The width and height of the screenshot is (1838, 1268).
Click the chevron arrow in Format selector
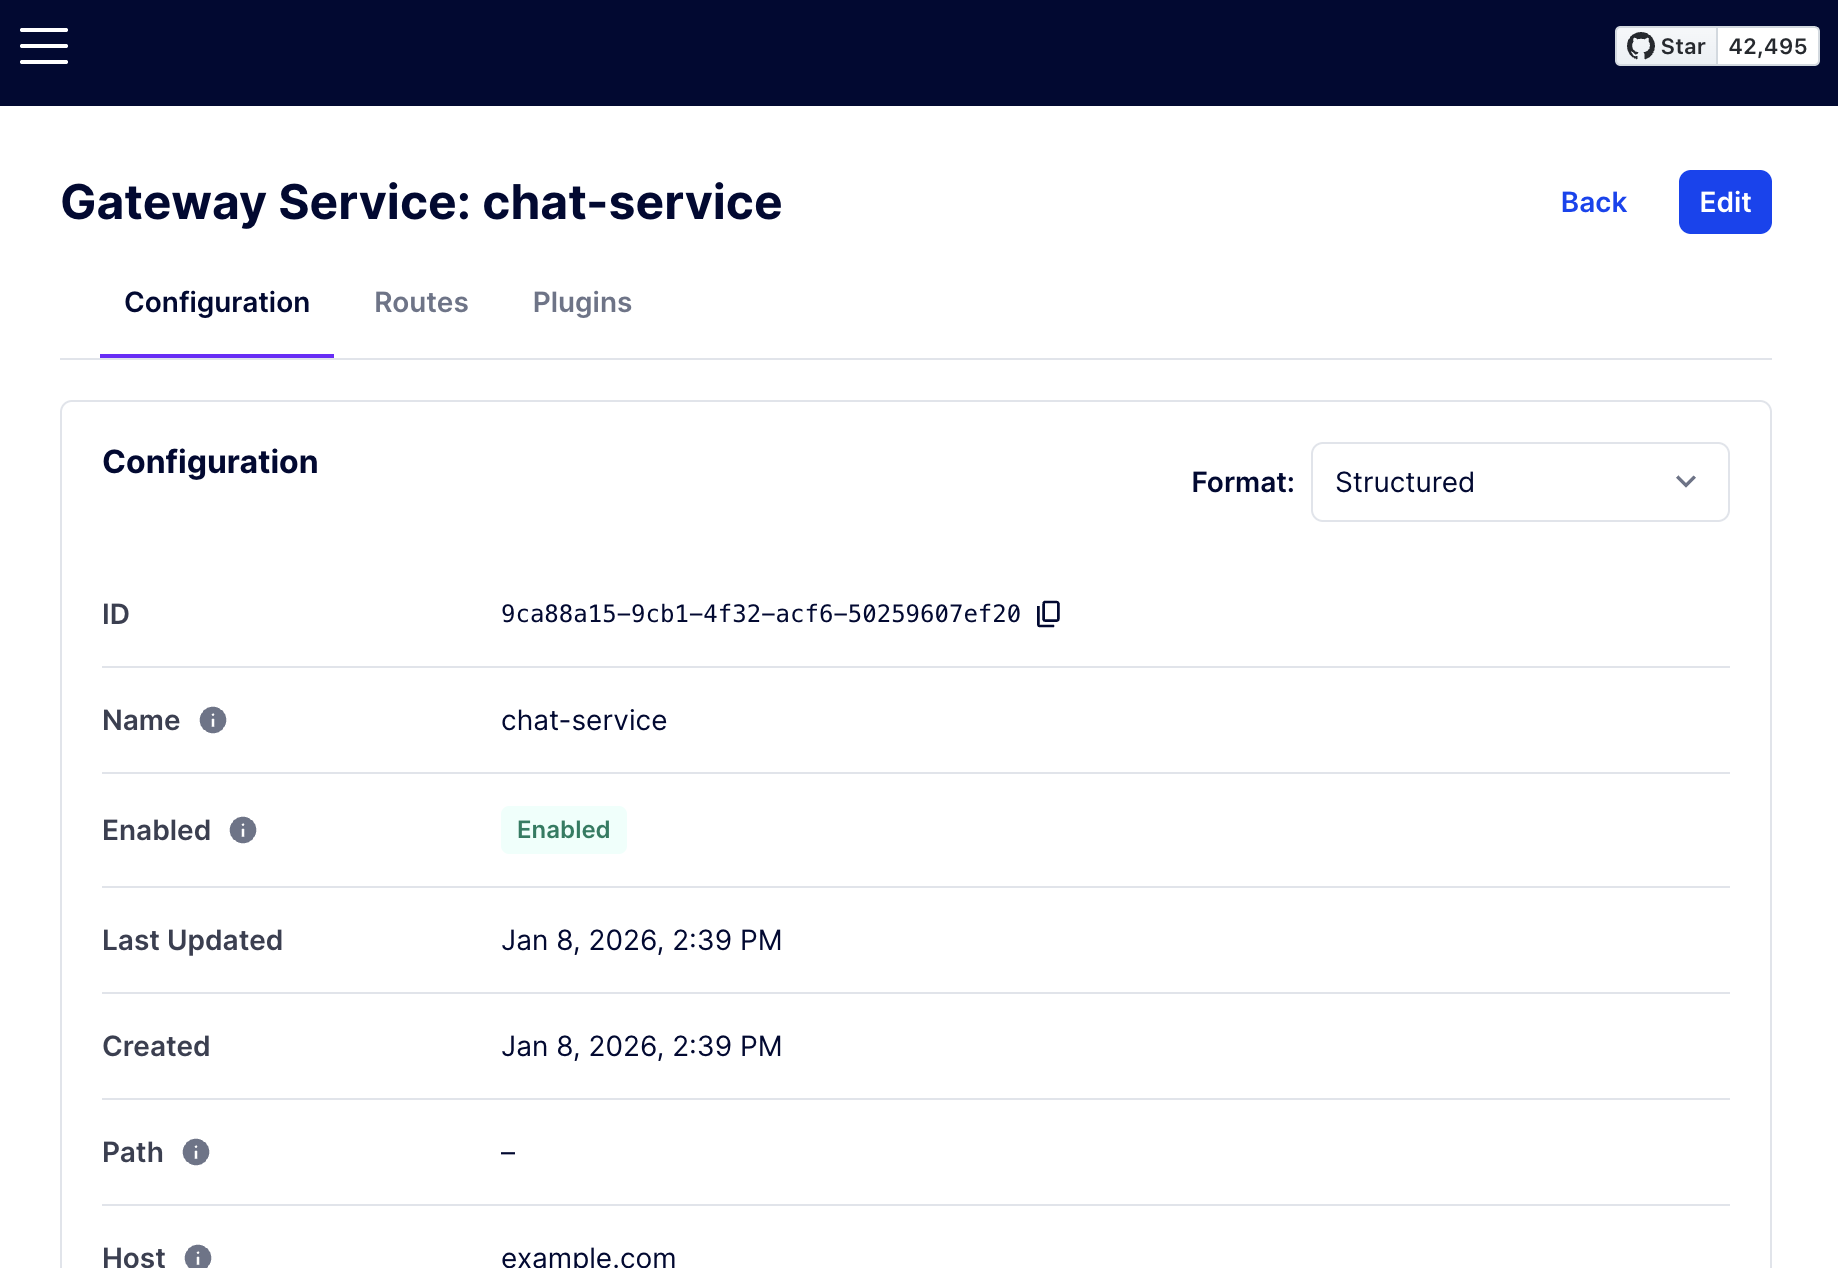click(1686, 482)
